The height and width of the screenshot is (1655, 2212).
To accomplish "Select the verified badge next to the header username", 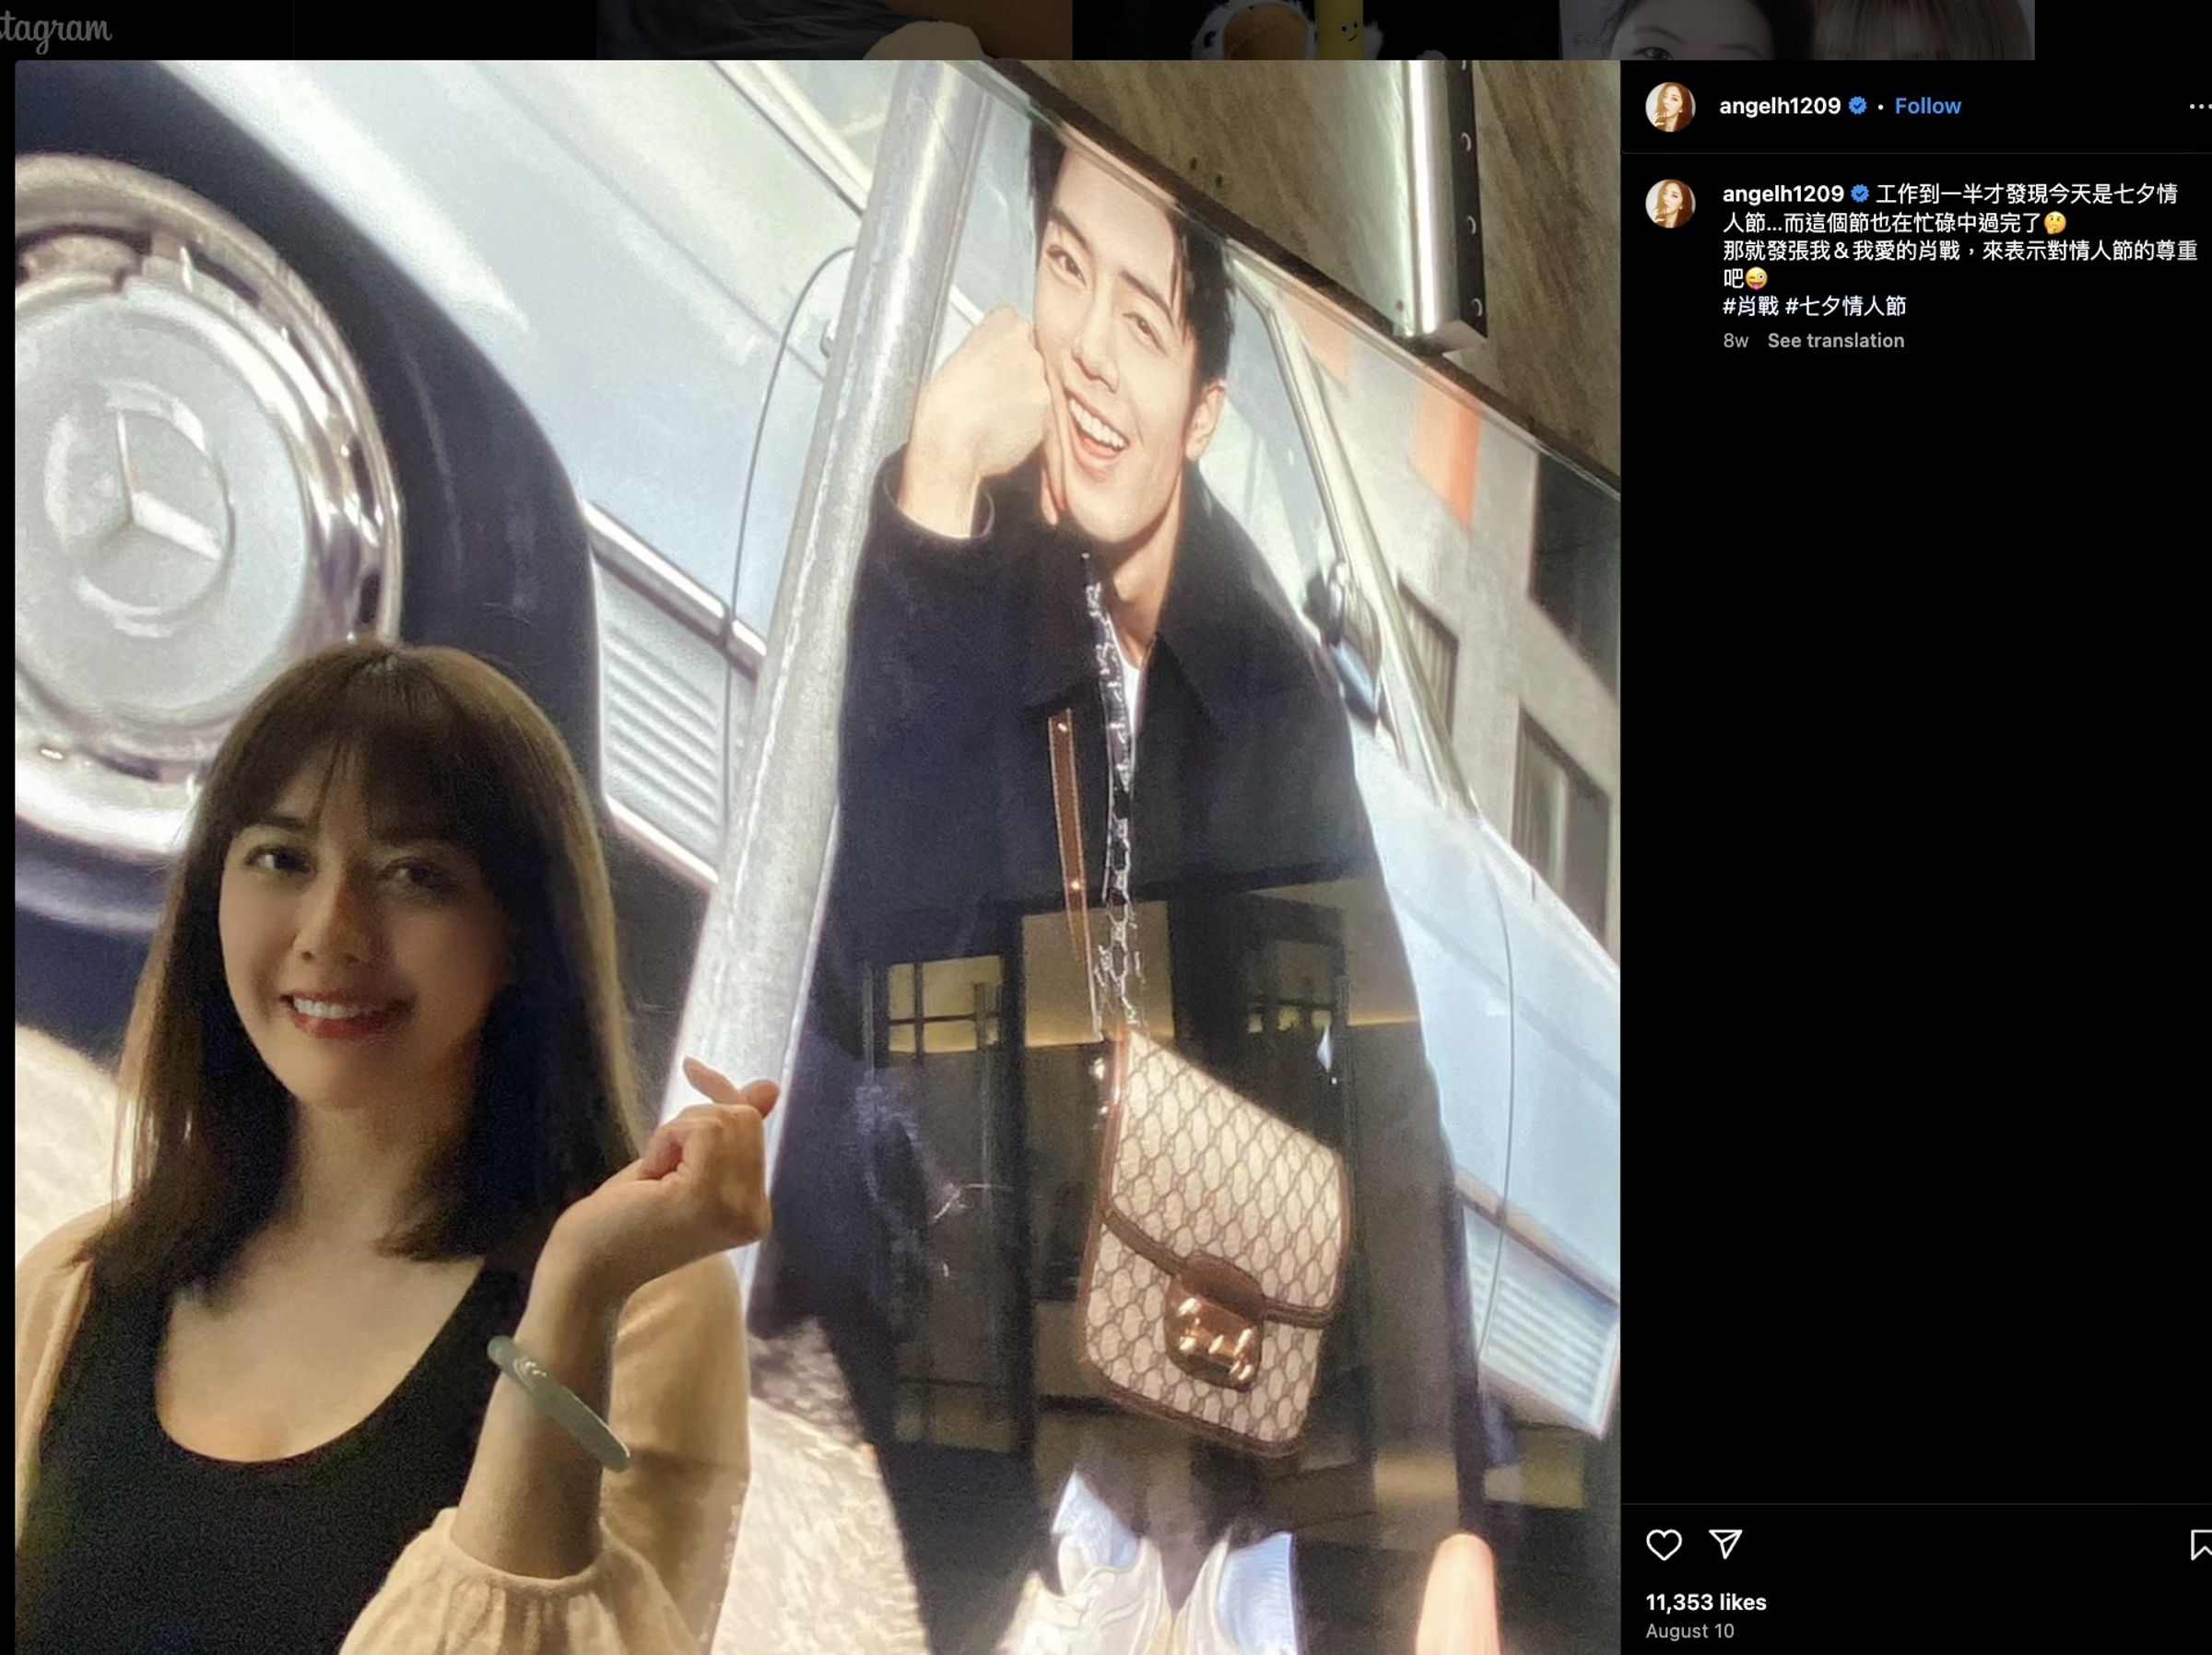I will (x=1857, y=106).
